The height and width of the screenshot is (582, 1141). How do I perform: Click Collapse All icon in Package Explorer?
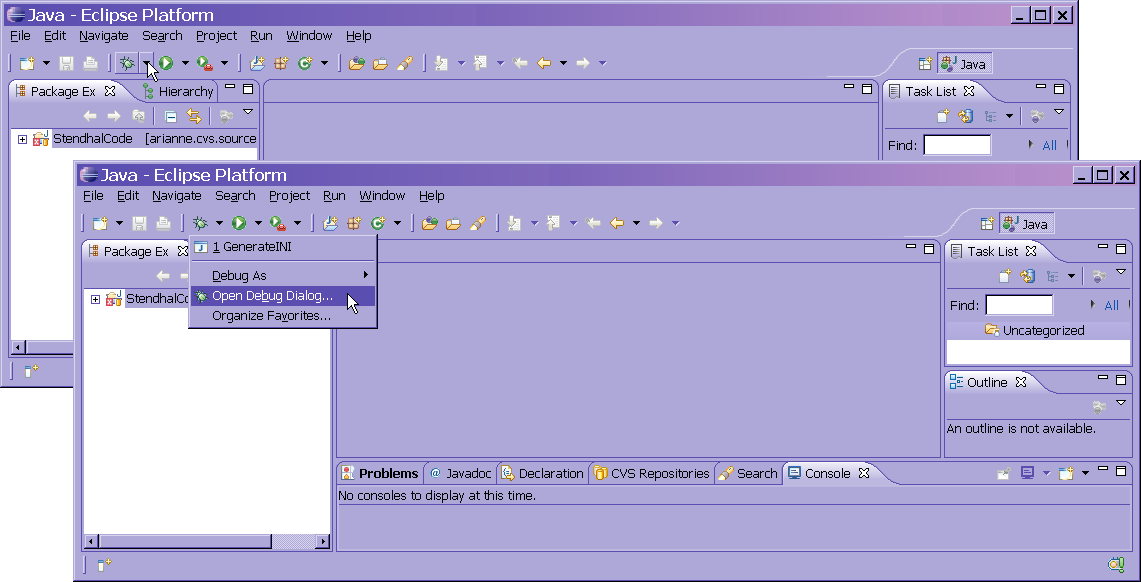coord(171,116)
